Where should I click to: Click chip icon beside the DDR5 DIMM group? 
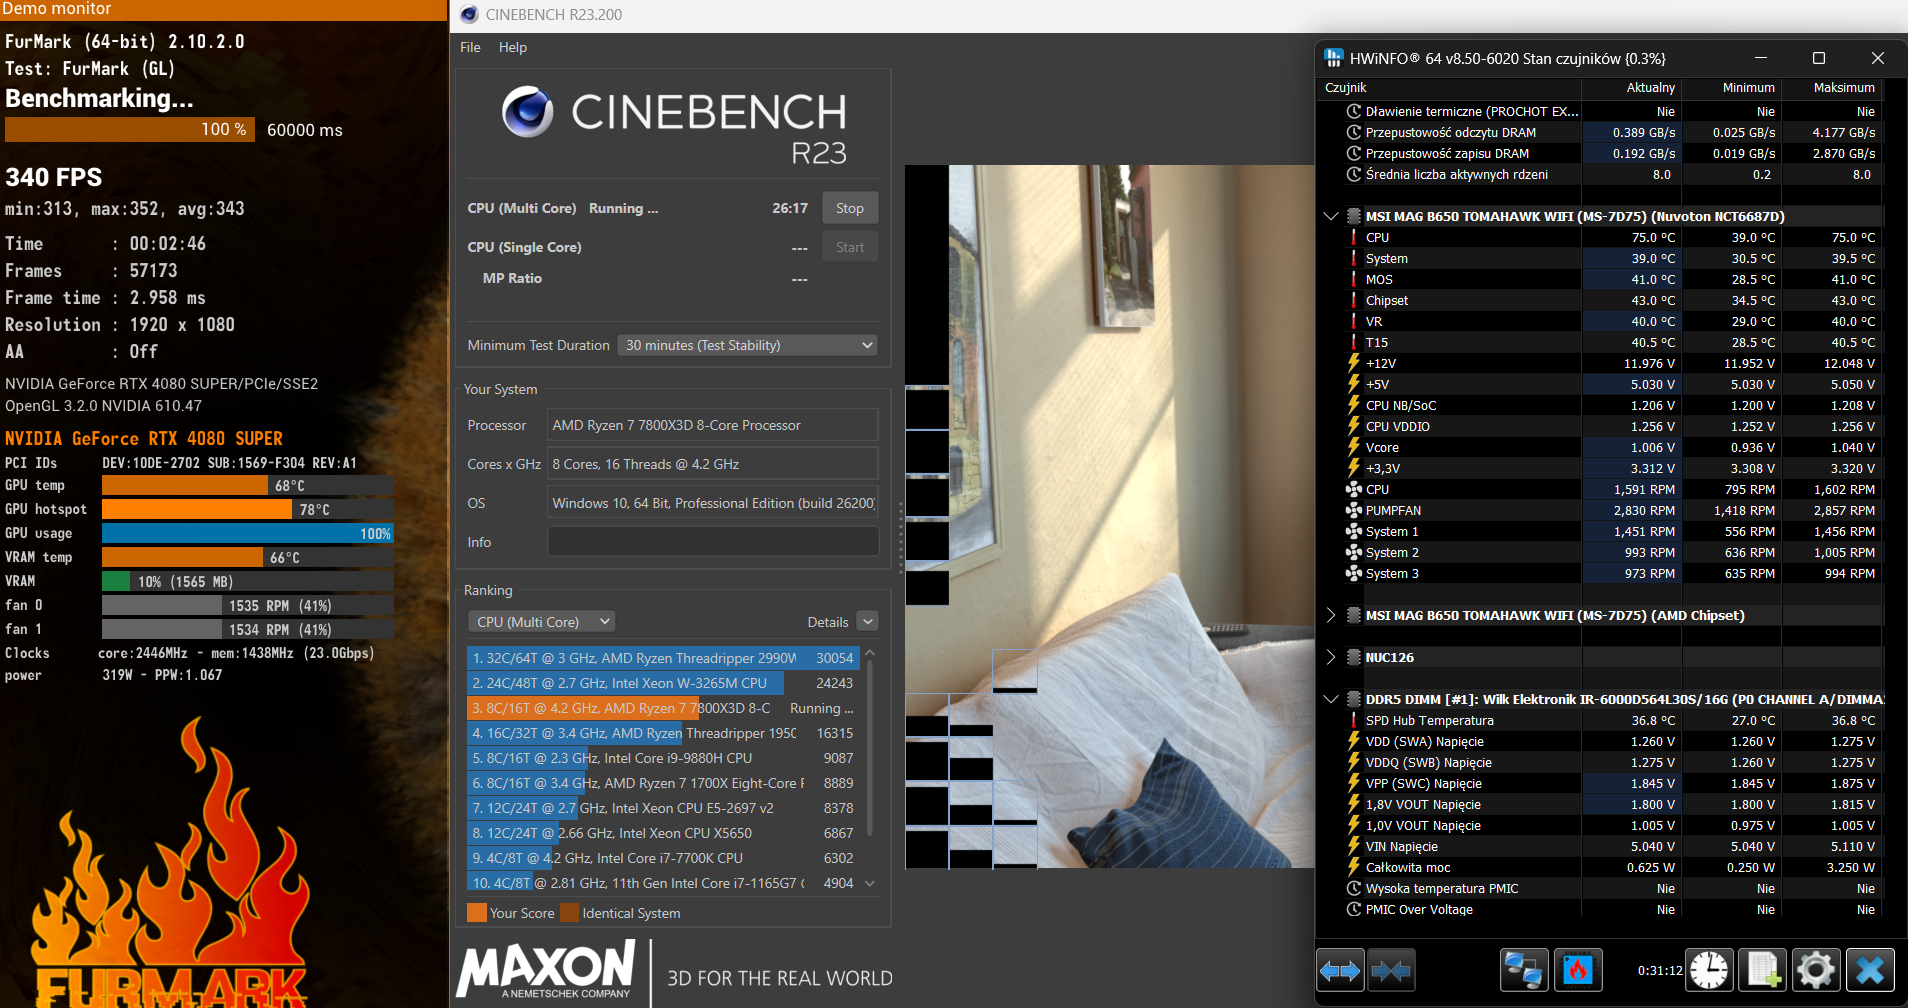pos(1354,699)
